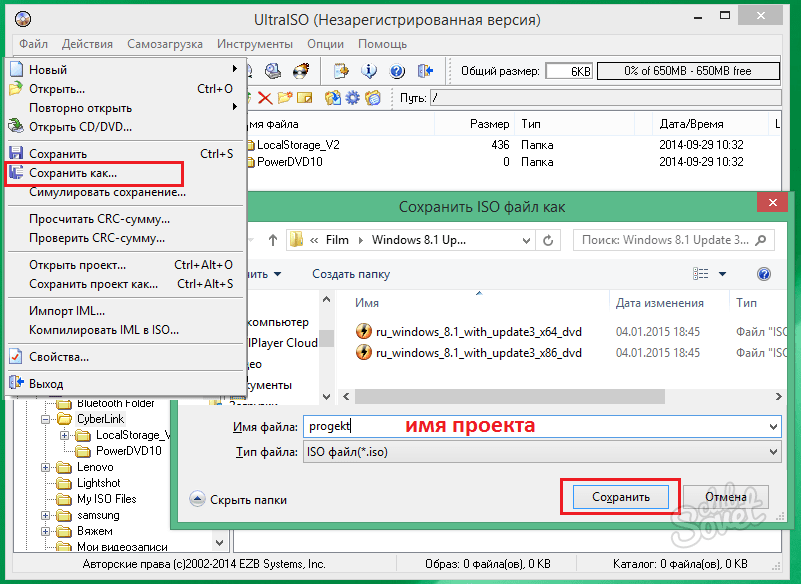Image resolution: width=801 pixels, height=584 pixels.
Task: Sort by the 'Дата изменения' column header
Action: (659, 303)
